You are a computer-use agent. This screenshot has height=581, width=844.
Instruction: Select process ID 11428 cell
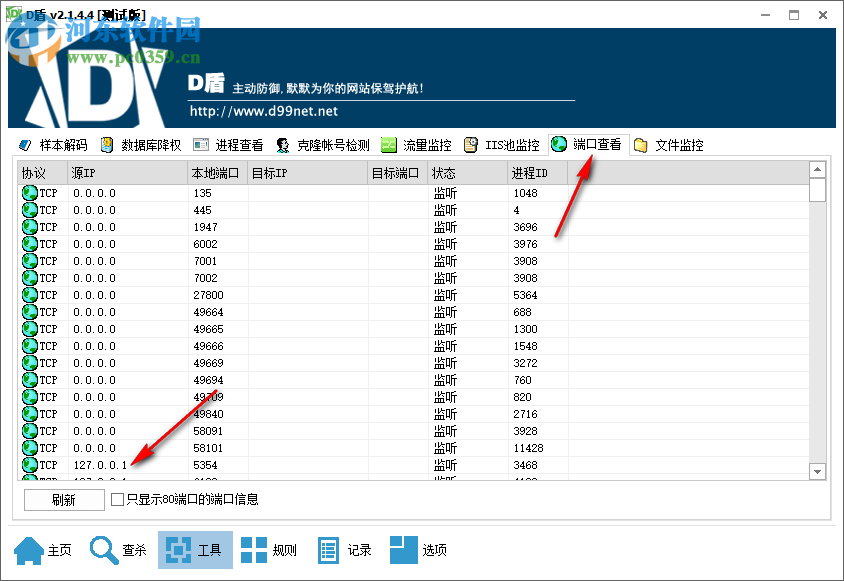pyautogui.click(x=528, y=448)
